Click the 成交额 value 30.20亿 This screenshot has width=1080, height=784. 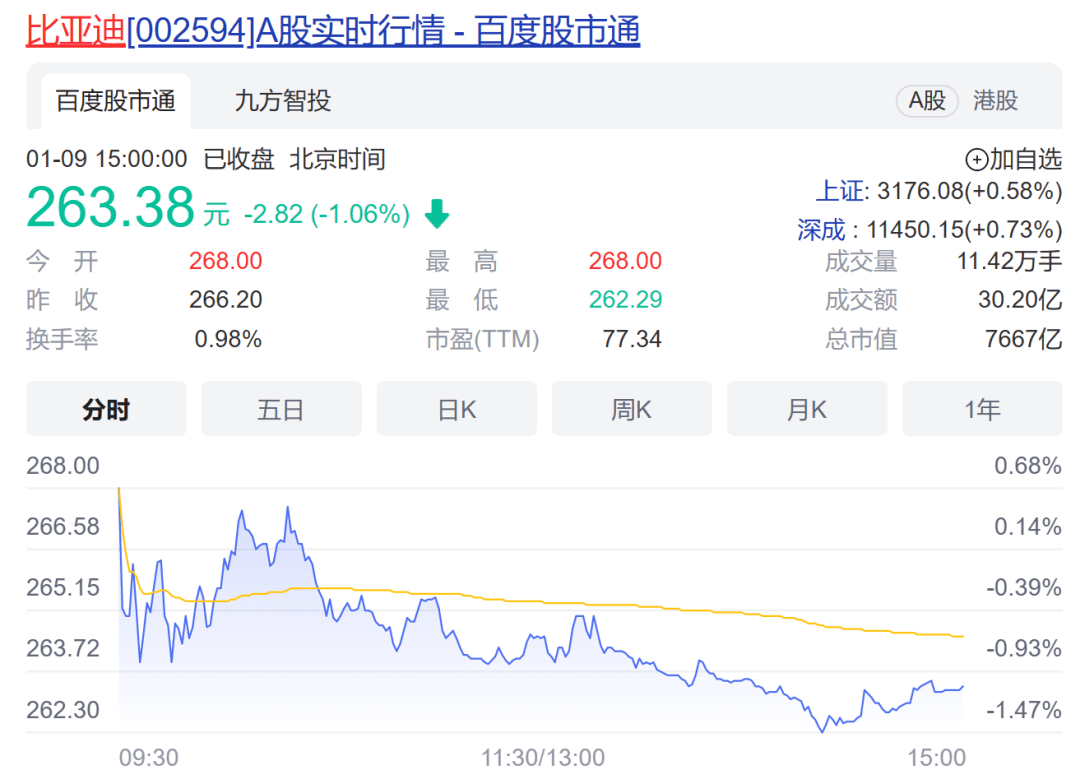[1021, 300]
